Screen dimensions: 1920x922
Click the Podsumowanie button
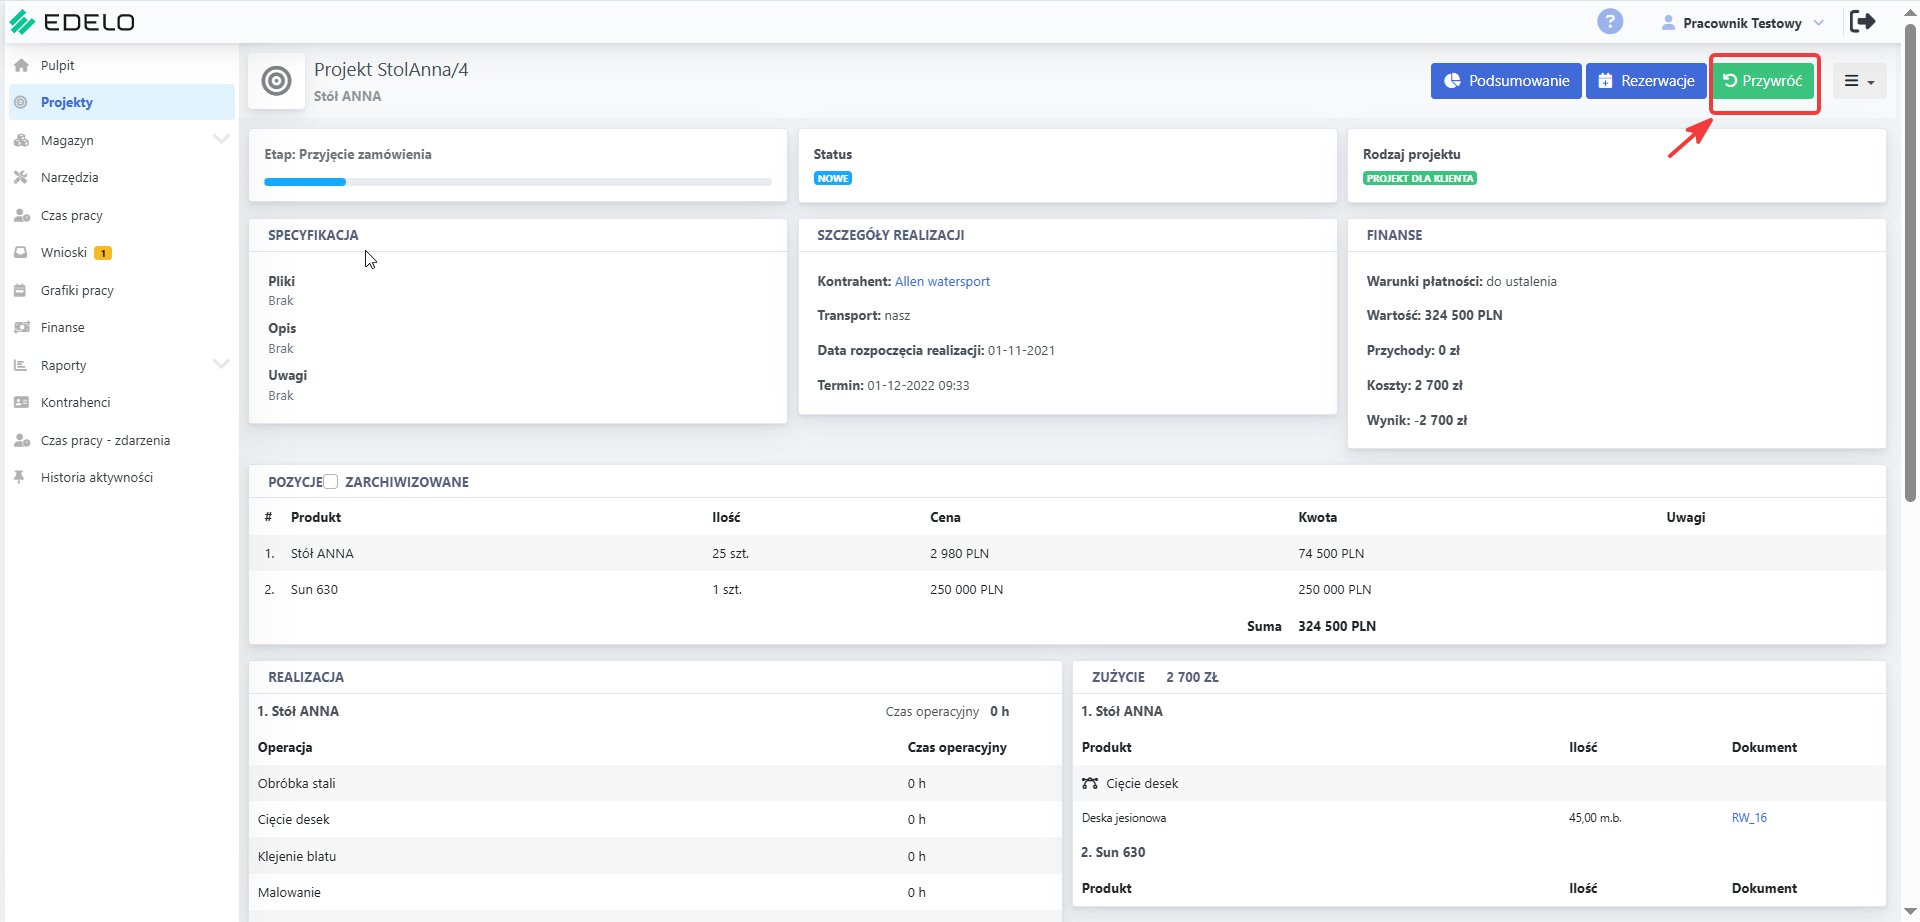pyautogui.click(x=1506, y=81)
